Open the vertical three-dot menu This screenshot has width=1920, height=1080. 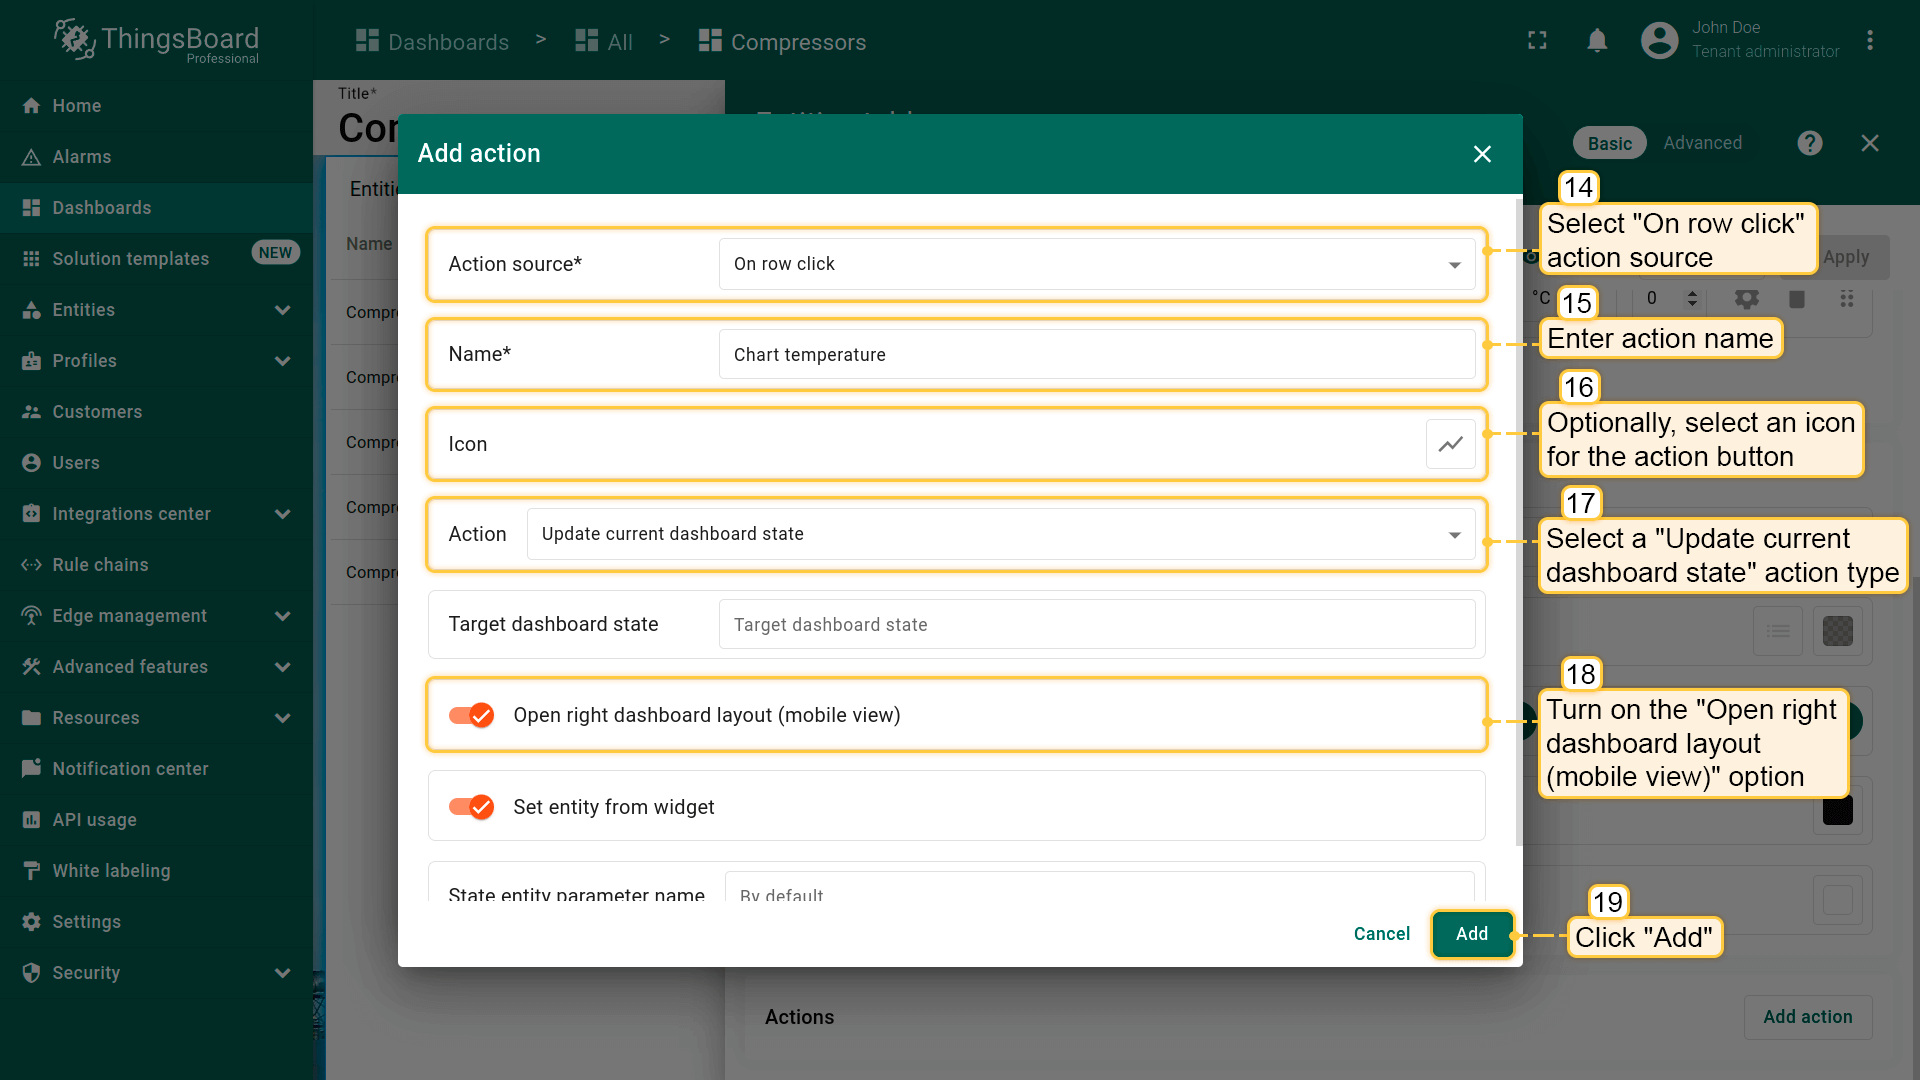pos(1869,41)
